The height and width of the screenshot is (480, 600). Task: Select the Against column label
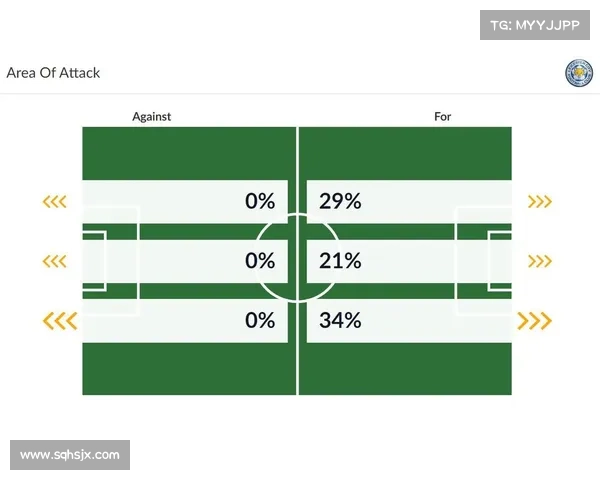click(x=152, y=116)
